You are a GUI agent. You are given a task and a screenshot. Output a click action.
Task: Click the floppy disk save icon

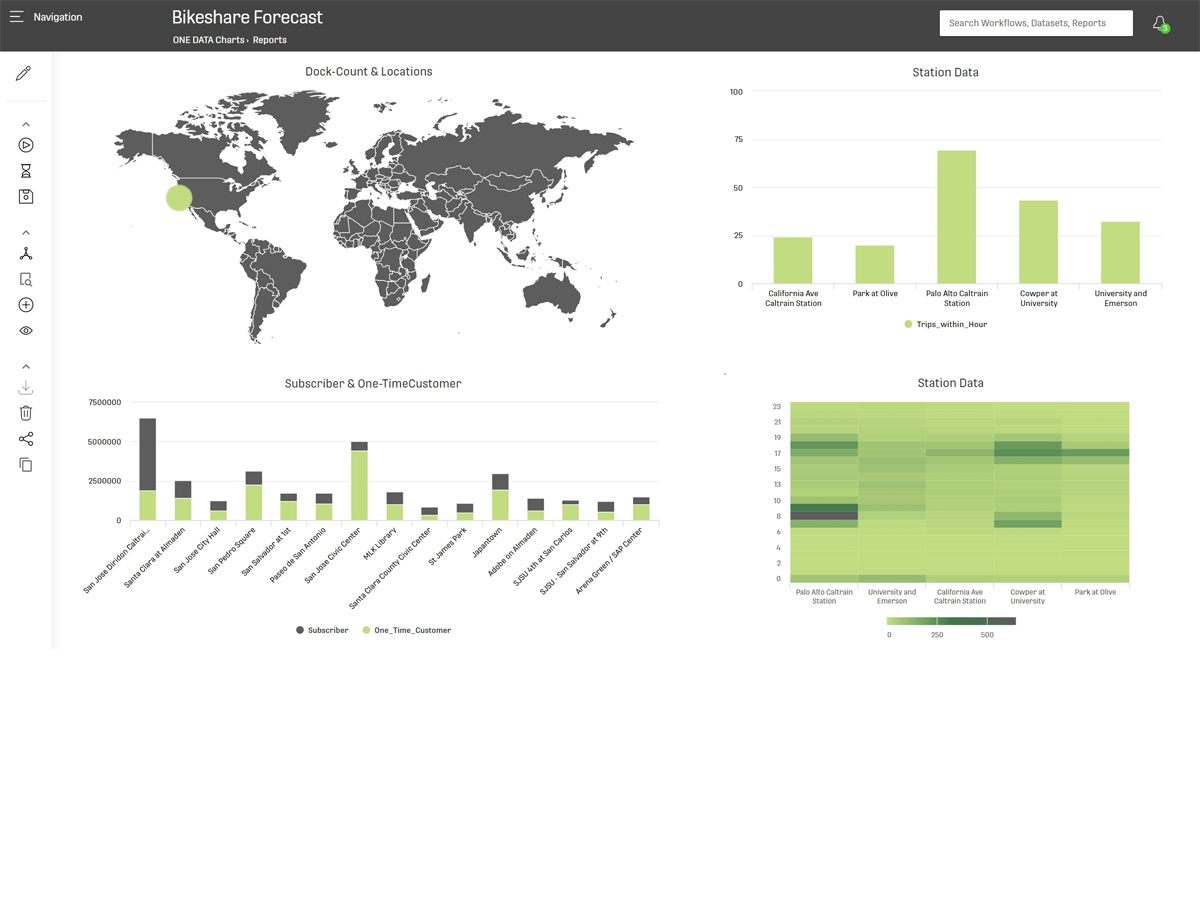click(26, 197)
